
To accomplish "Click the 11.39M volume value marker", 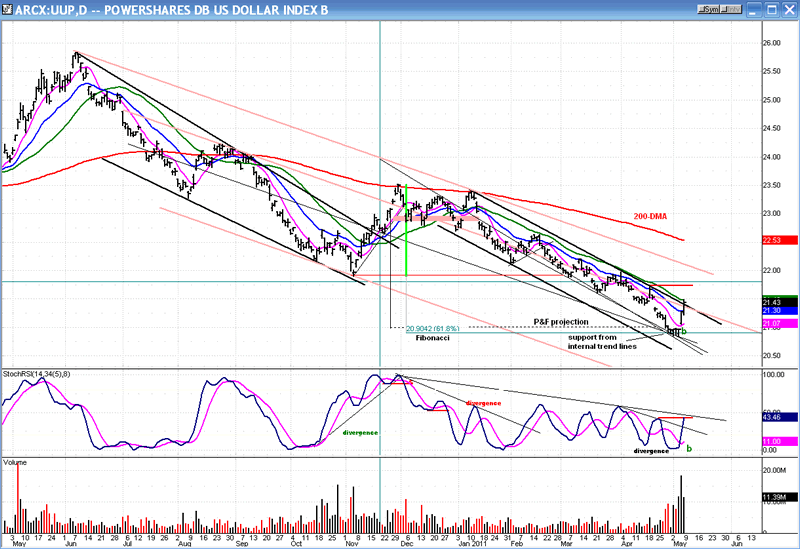I will (x=780, y=497).
